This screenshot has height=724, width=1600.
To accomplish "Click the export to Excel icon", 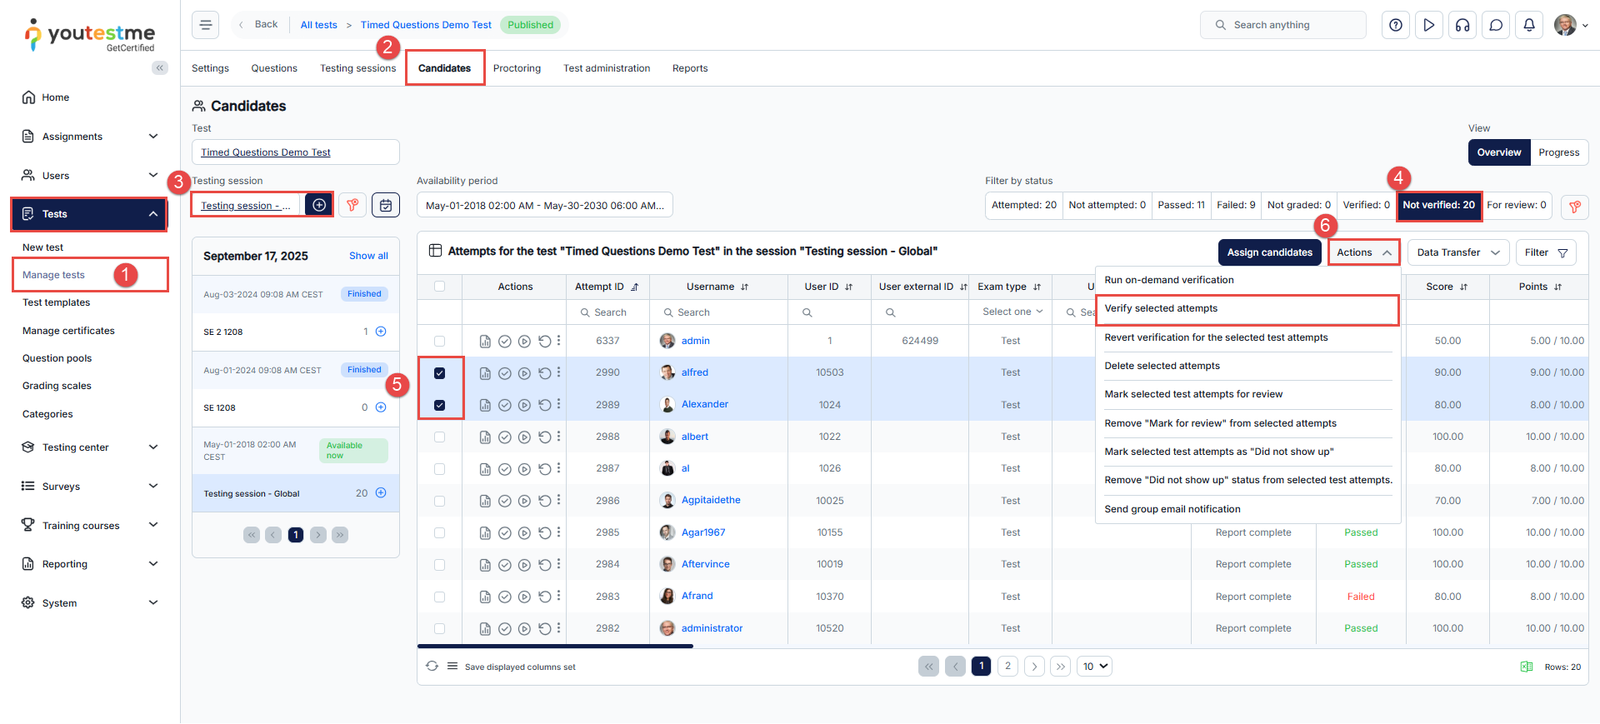I will 1526,667.
